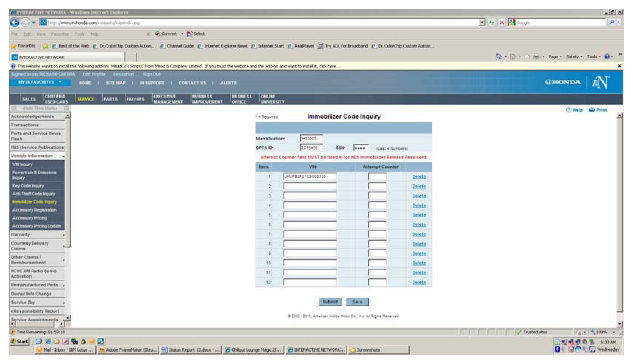633x364 pixels.
Task: Open the Service tab
Action: (x=86, y=99)
